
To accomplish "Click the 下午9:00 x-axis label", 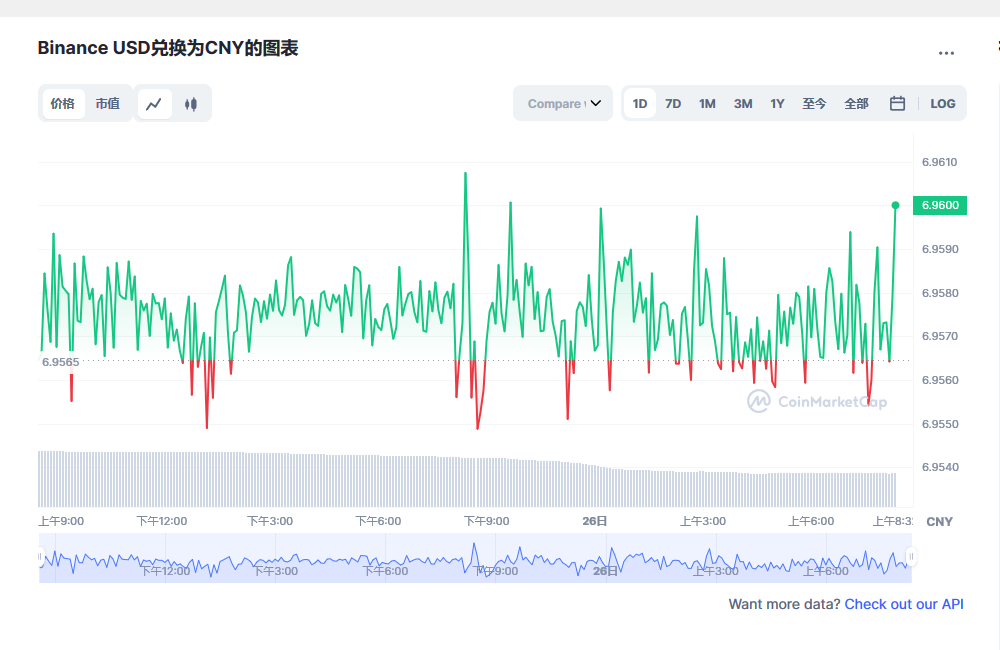I will 487,521.
